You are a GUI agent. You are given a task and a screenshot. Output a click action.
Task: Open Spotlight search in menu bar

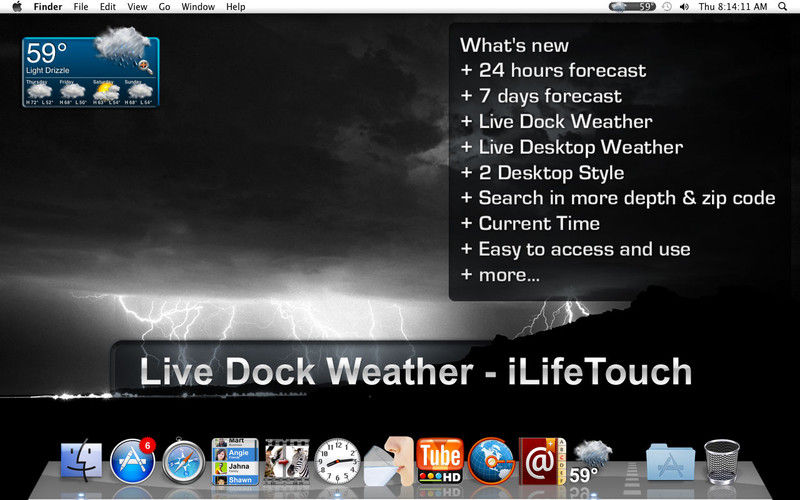[x=782, y=7]
